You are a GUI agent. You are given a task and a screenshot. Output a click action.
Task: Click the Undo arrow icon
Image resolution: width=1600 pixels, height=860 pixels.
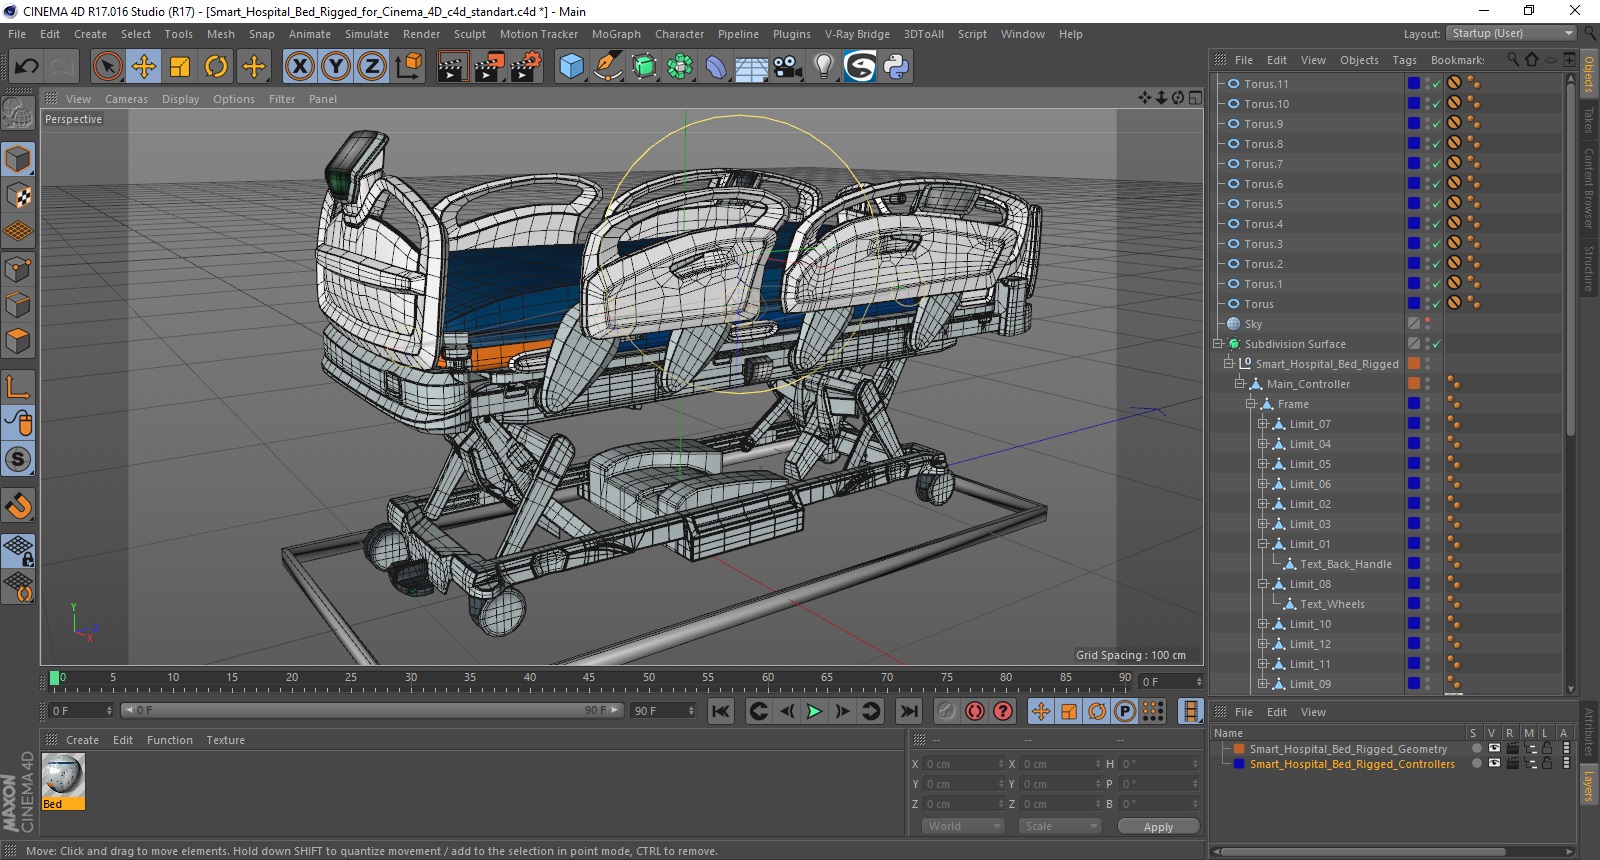click(x=27, y=67)
